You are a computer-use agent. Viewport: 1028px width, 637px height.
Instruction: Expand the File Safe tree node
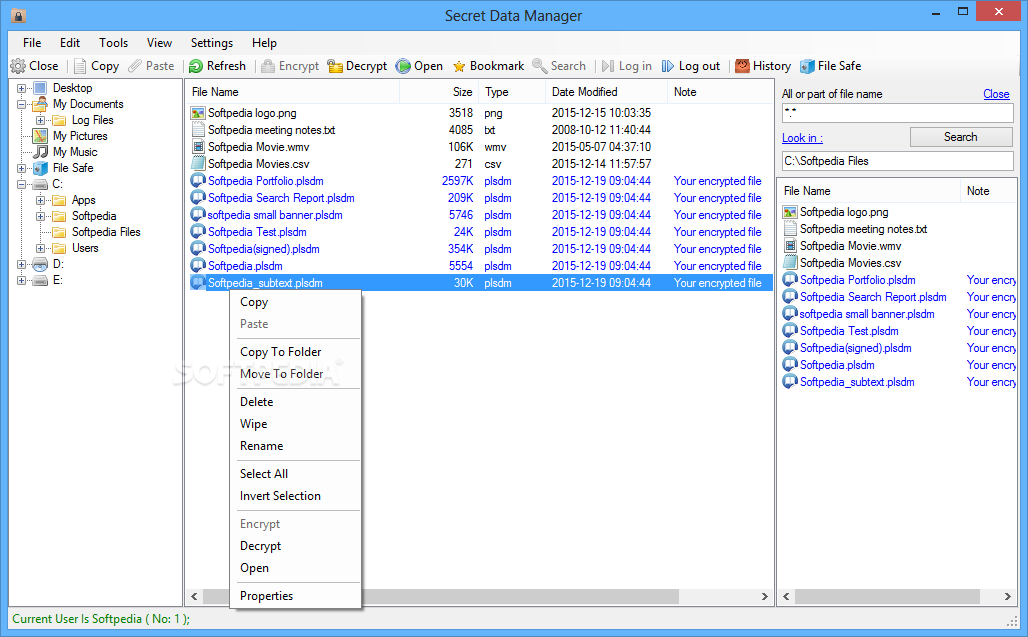point(21,168)
